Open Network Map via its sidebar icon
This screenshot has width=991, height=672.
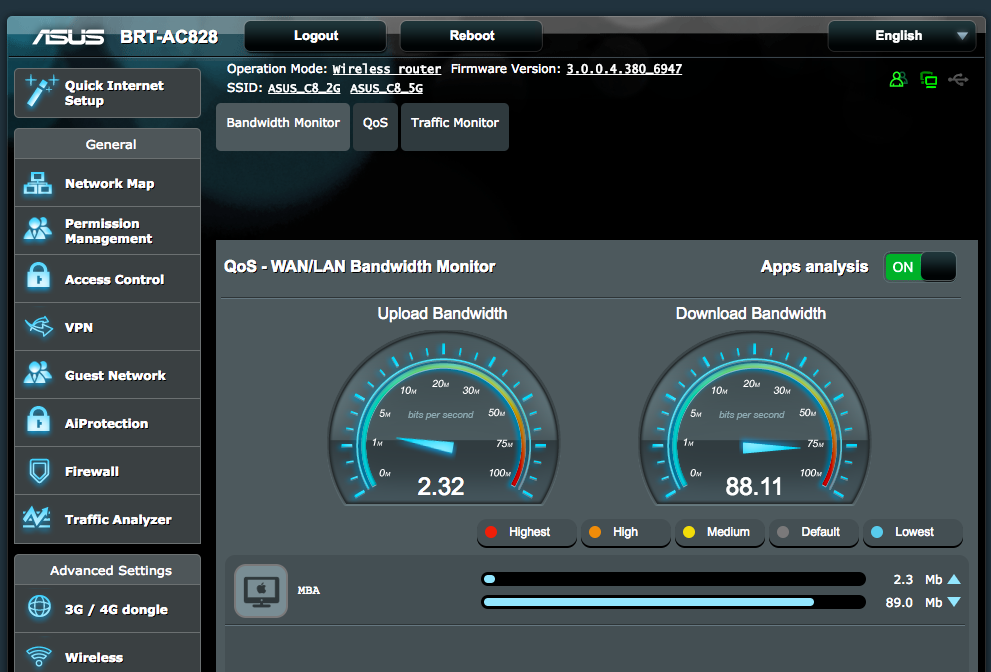tap(38, 184)
